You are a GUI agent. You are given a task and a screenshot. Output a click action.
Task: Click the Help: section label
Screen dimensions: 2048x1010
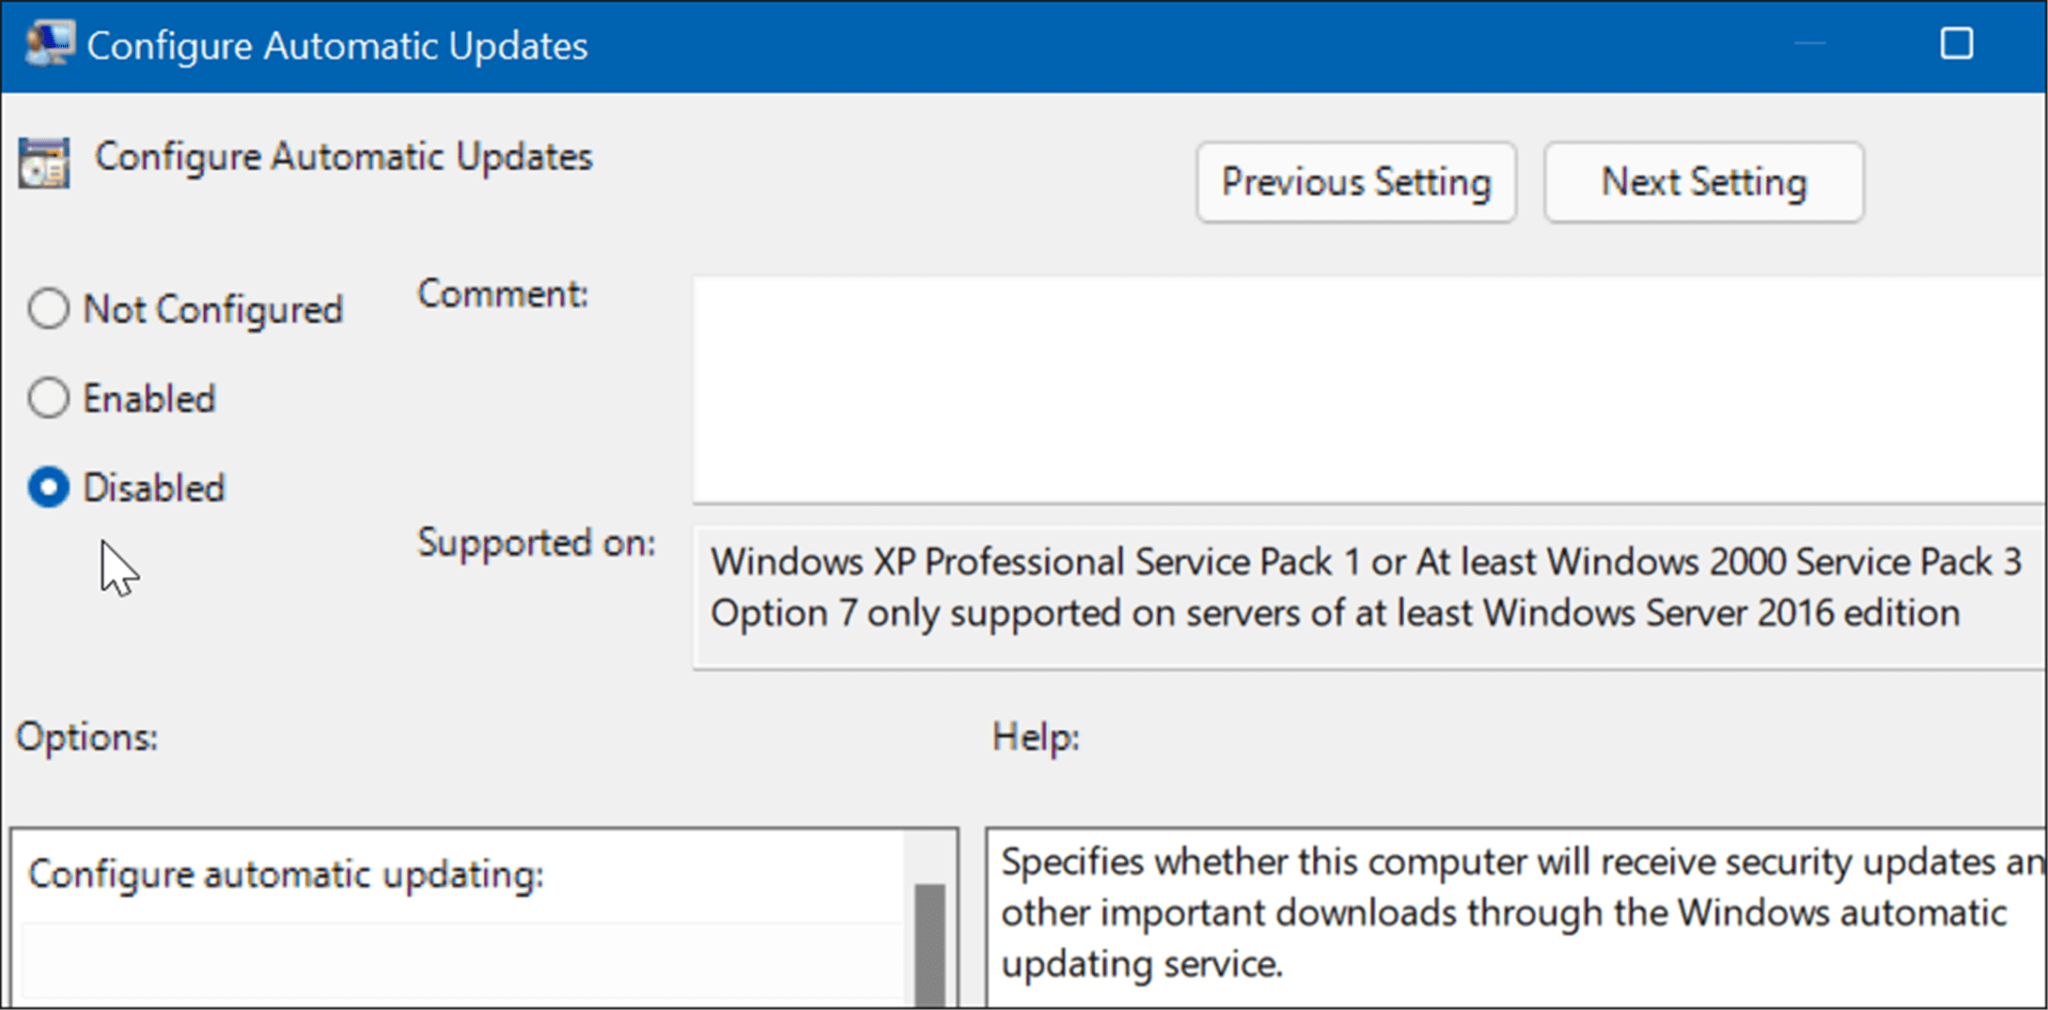point(1035,737)
